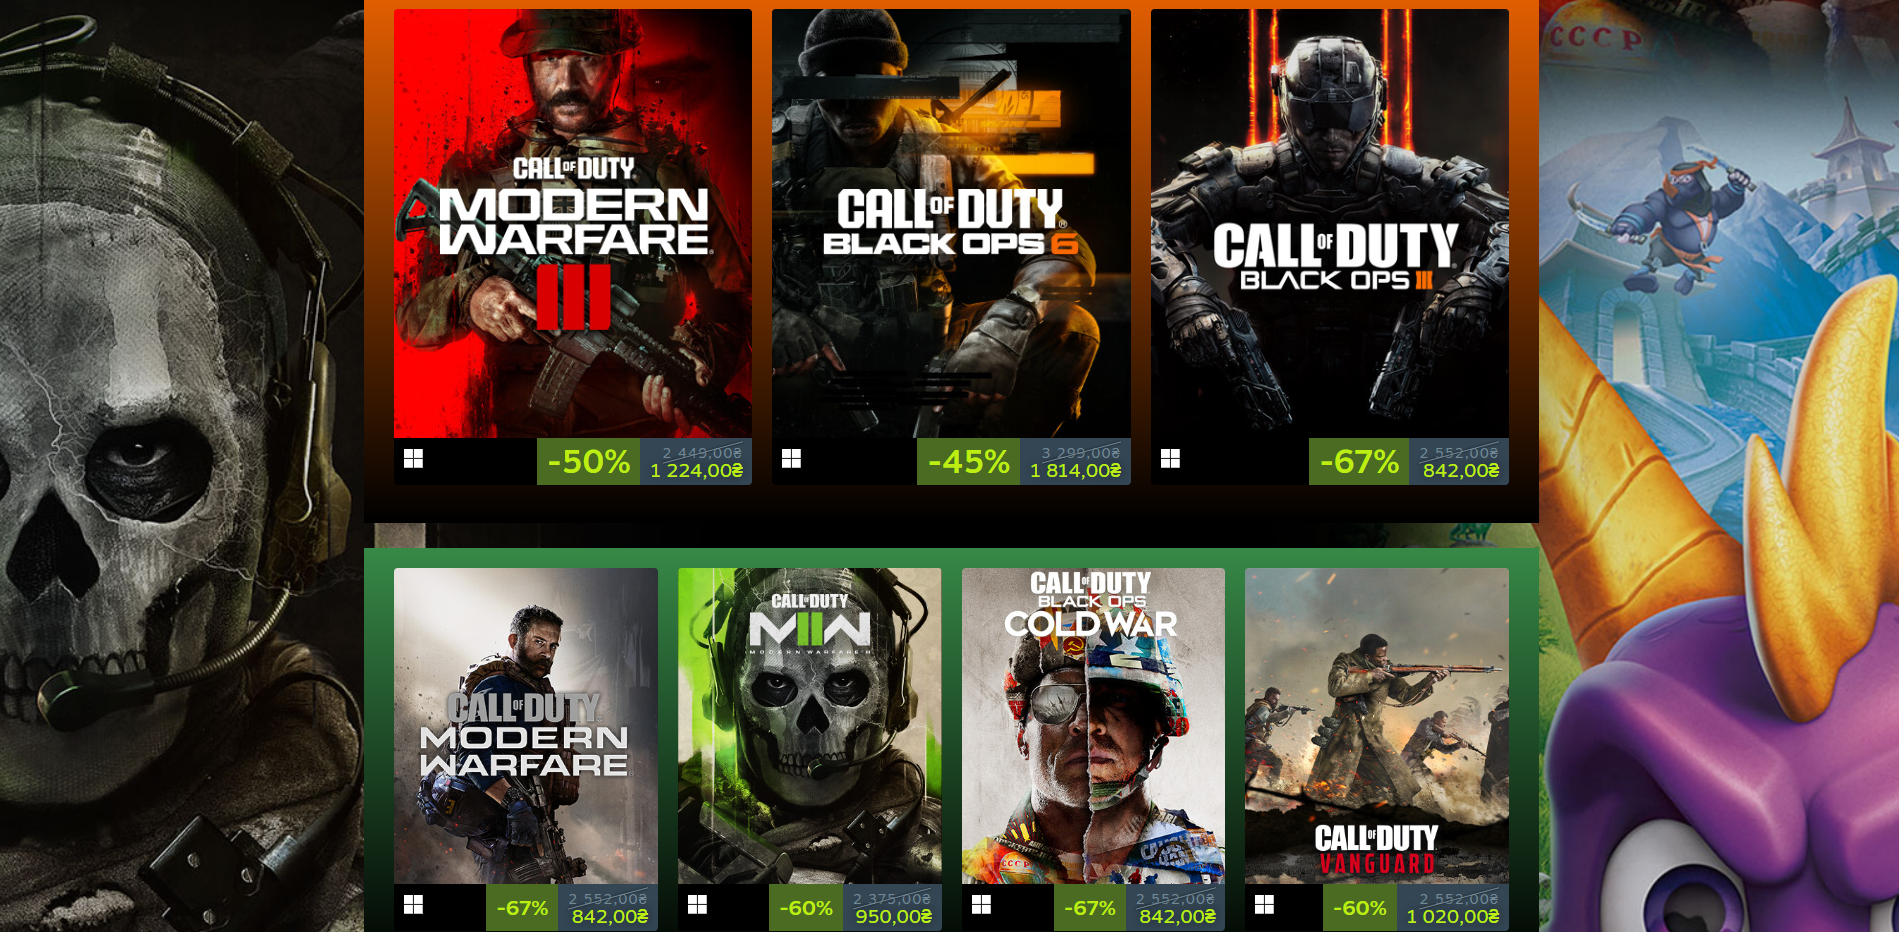Click Windows icon under Modern Warfare III

pyautogui.click(x=413, y=459)
